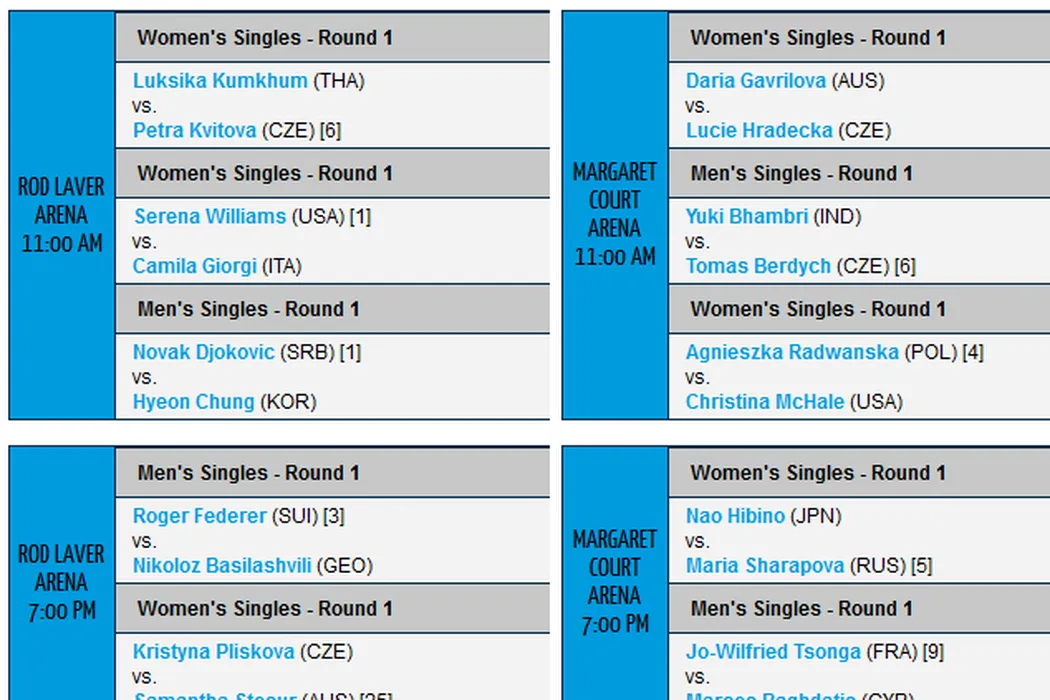The height and width of the screenshot is (700, 1050).
Task: Click Jo-Wilfried Tsonga name link
Action: coord(773,652)
